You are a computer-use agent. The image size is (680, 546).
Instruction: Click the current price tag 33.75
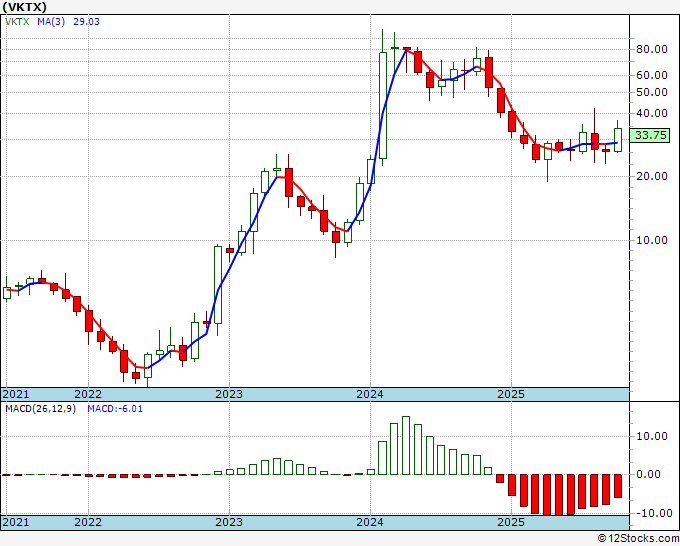point(650,135)
